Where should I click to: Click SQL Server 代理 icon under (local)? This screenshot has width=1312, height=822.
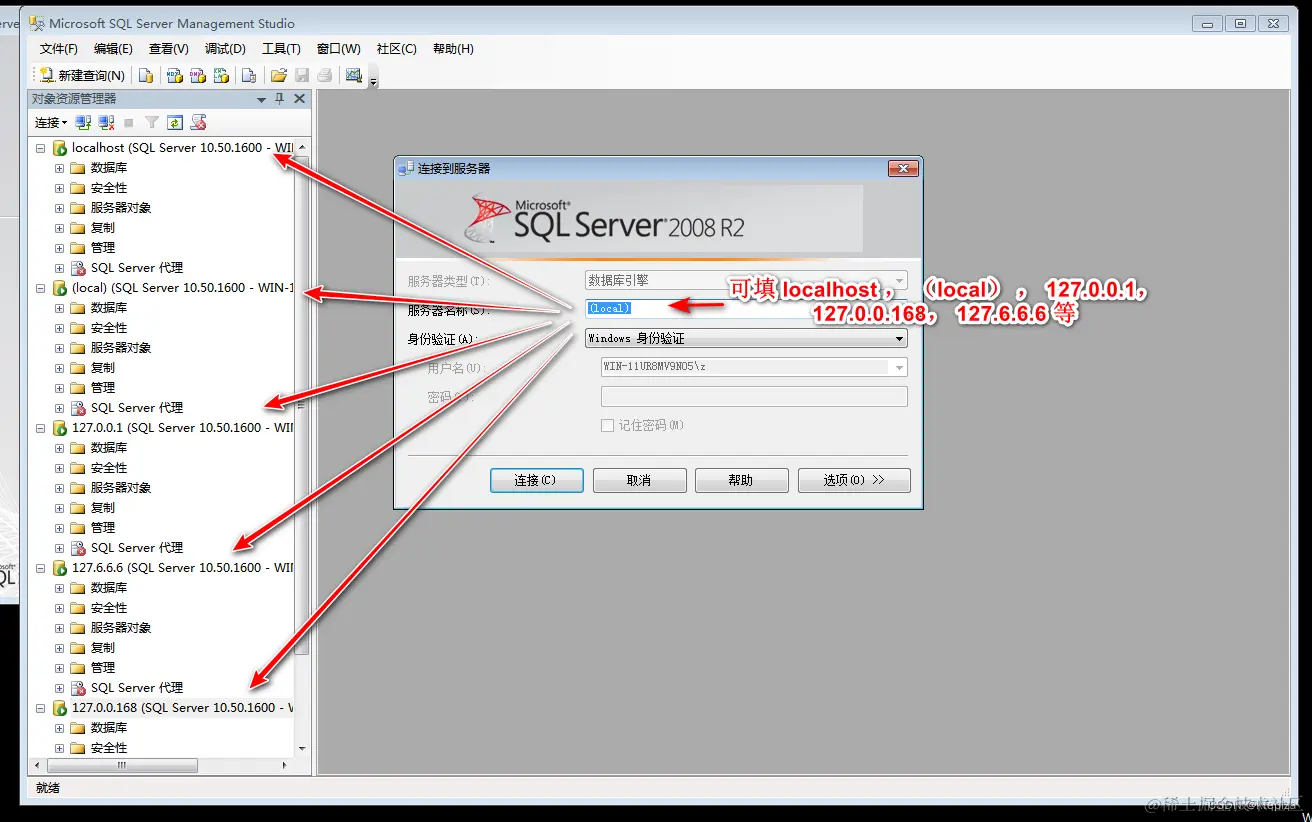coord(78,408)
